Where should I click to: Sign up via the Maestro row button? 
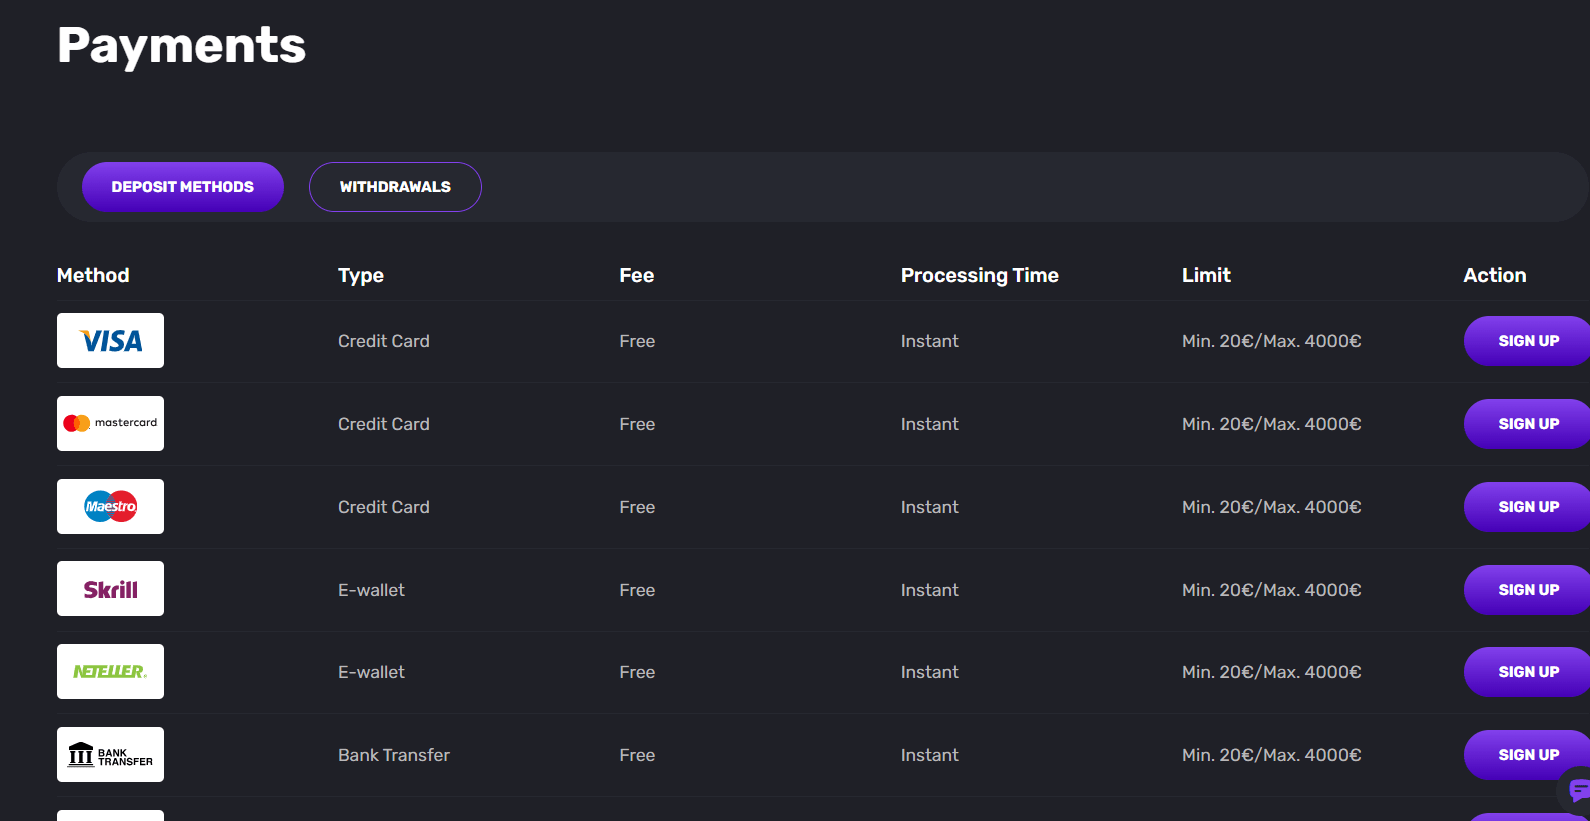click(1527, 507)
